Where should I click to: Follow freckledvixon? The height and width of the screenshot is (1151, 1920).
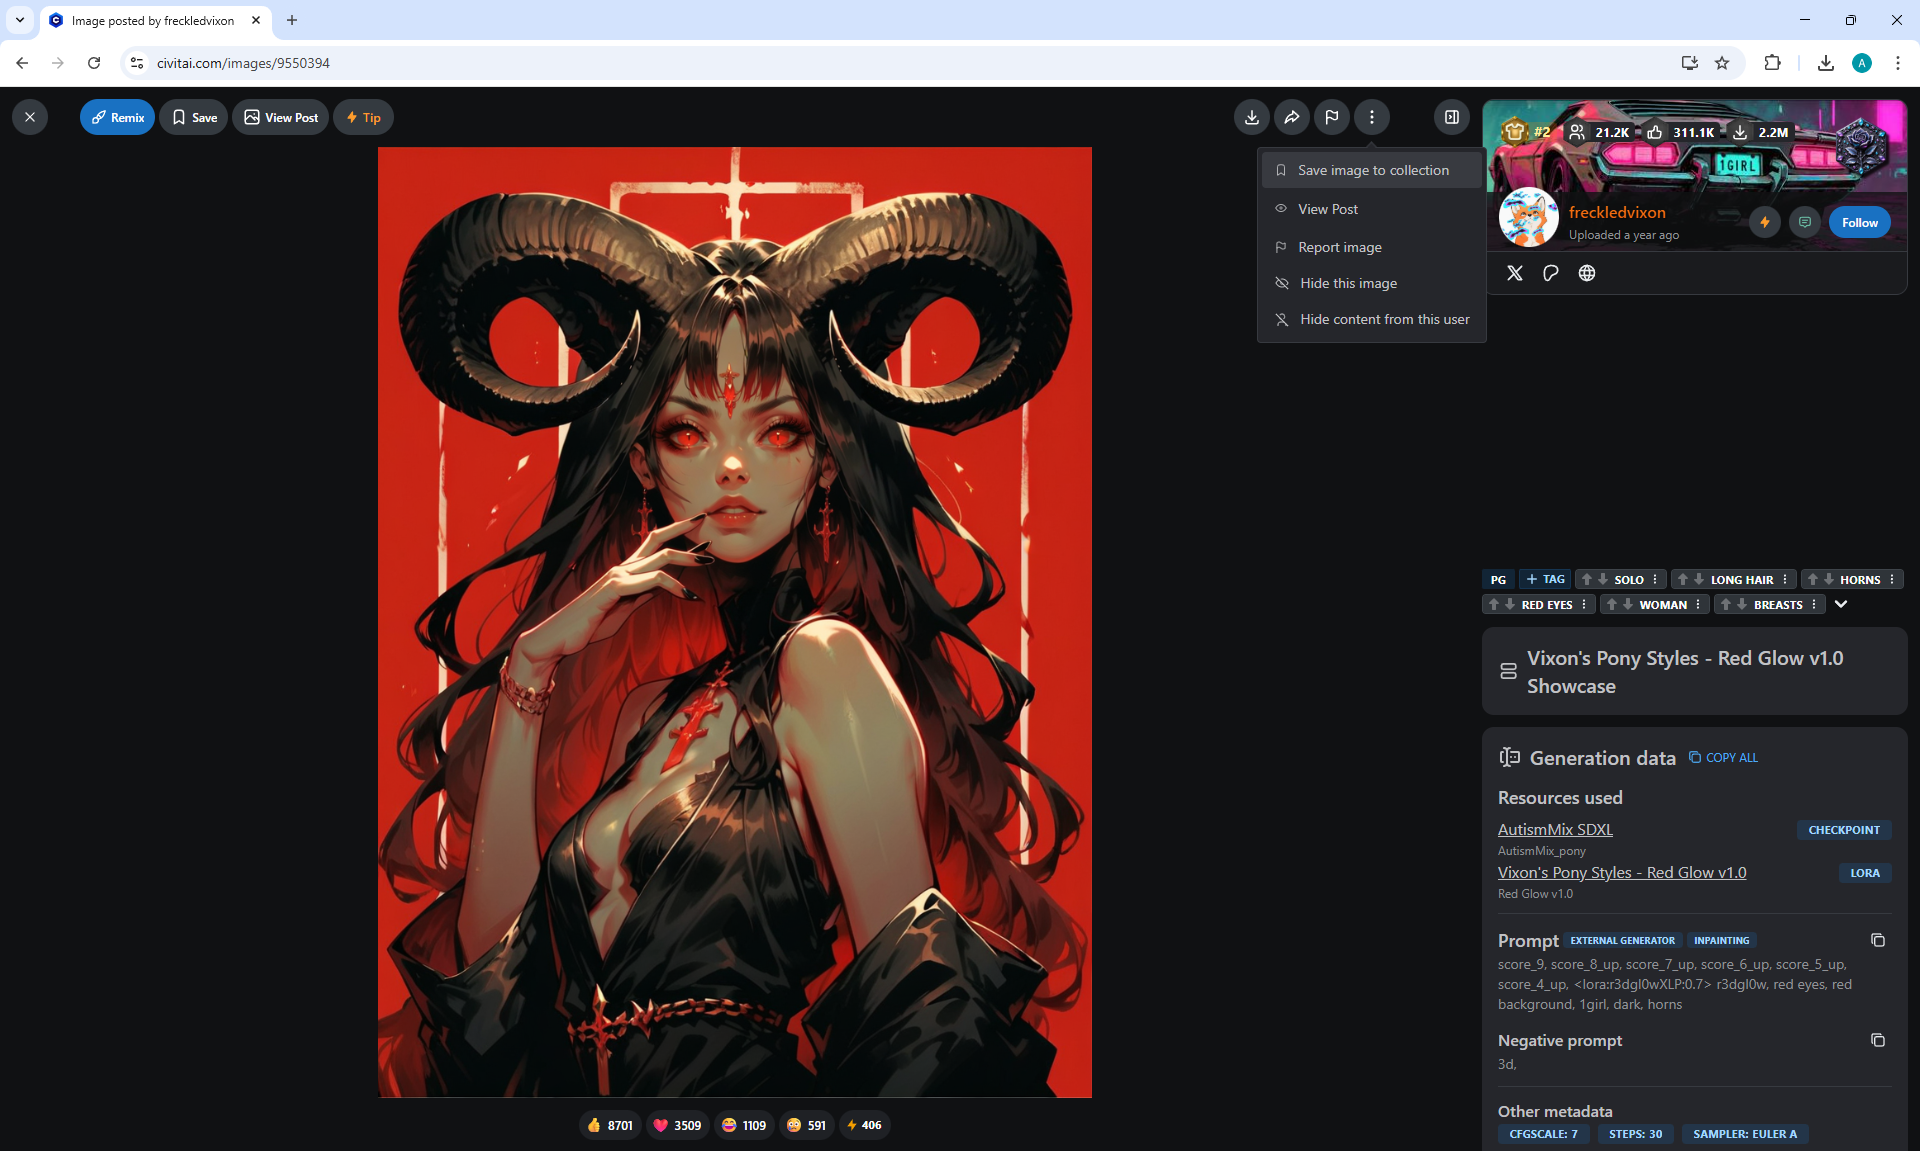point(1859,222)
